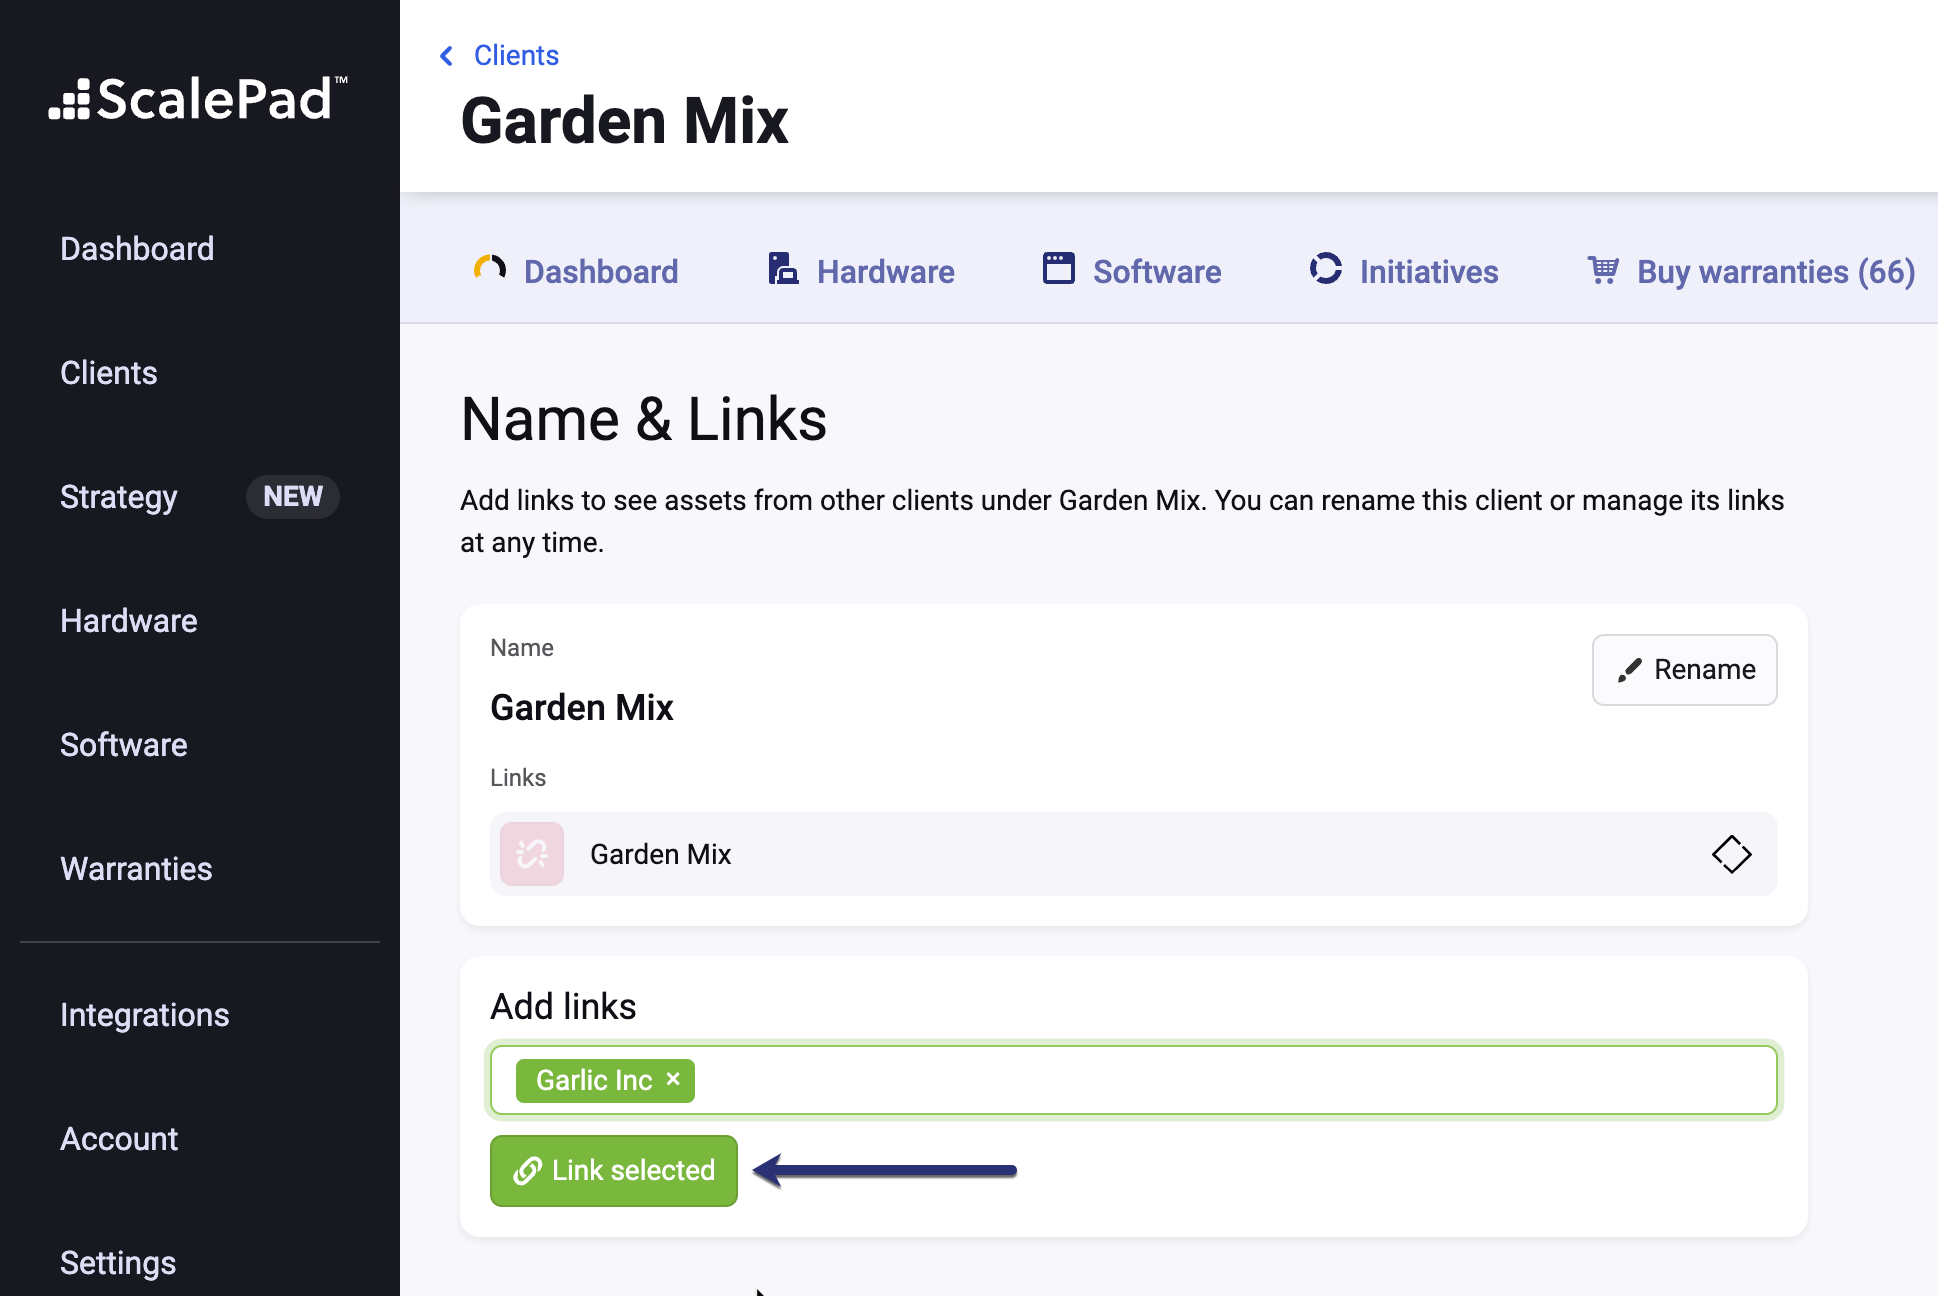Image resolution: width=1938 pixels, height=1296 pixels.
Task: Open the Dashboard tab gauge icon
Action: [490, 268]
